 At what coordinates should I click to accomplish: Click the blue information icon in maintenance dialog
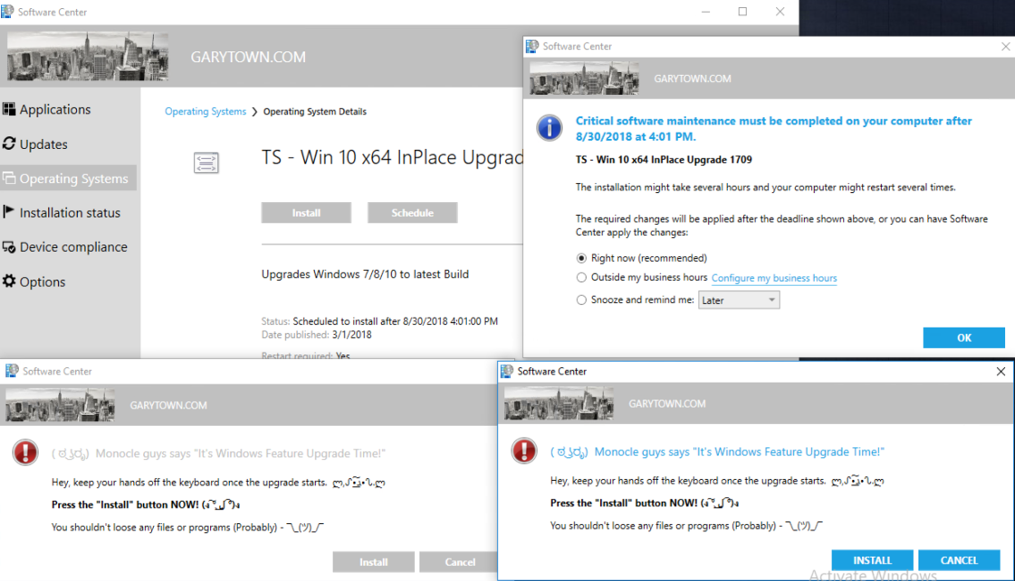pos(549,128)
